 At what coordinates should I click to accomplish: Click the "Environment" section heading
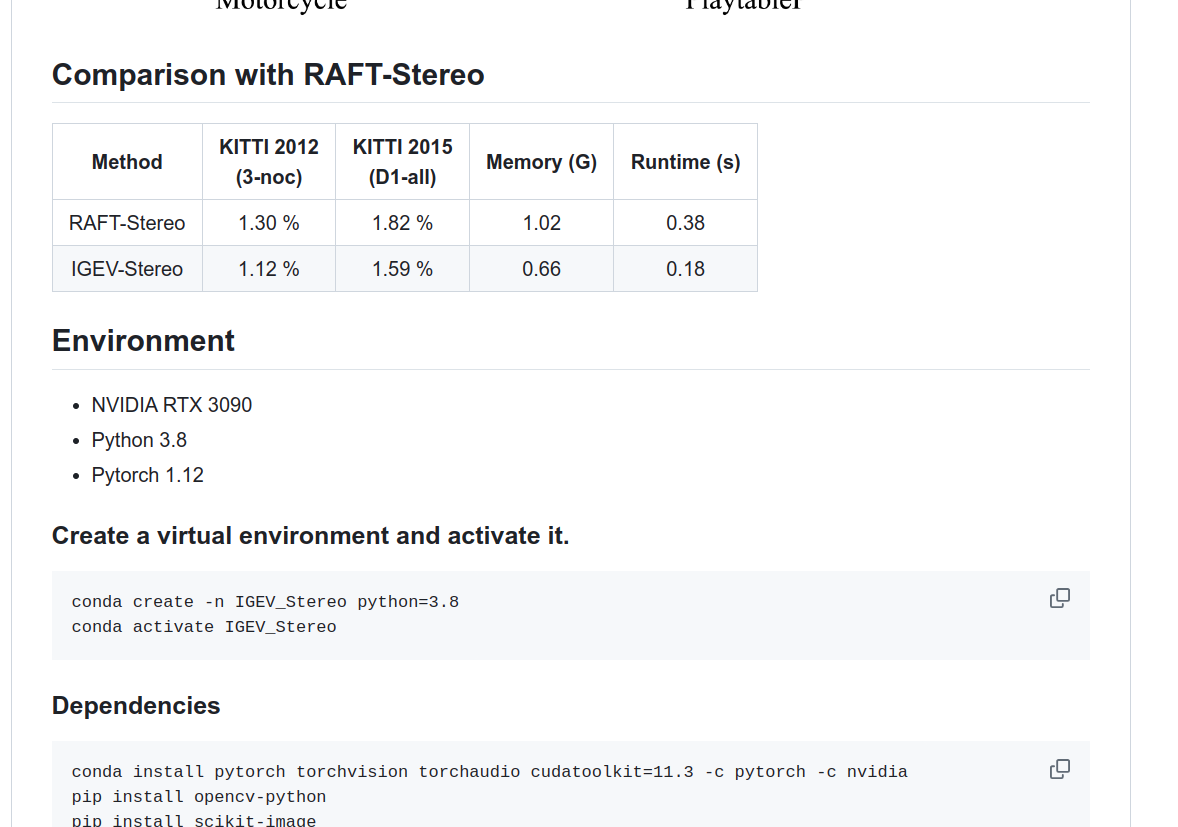pyautogui.click(x=143, y=341)
